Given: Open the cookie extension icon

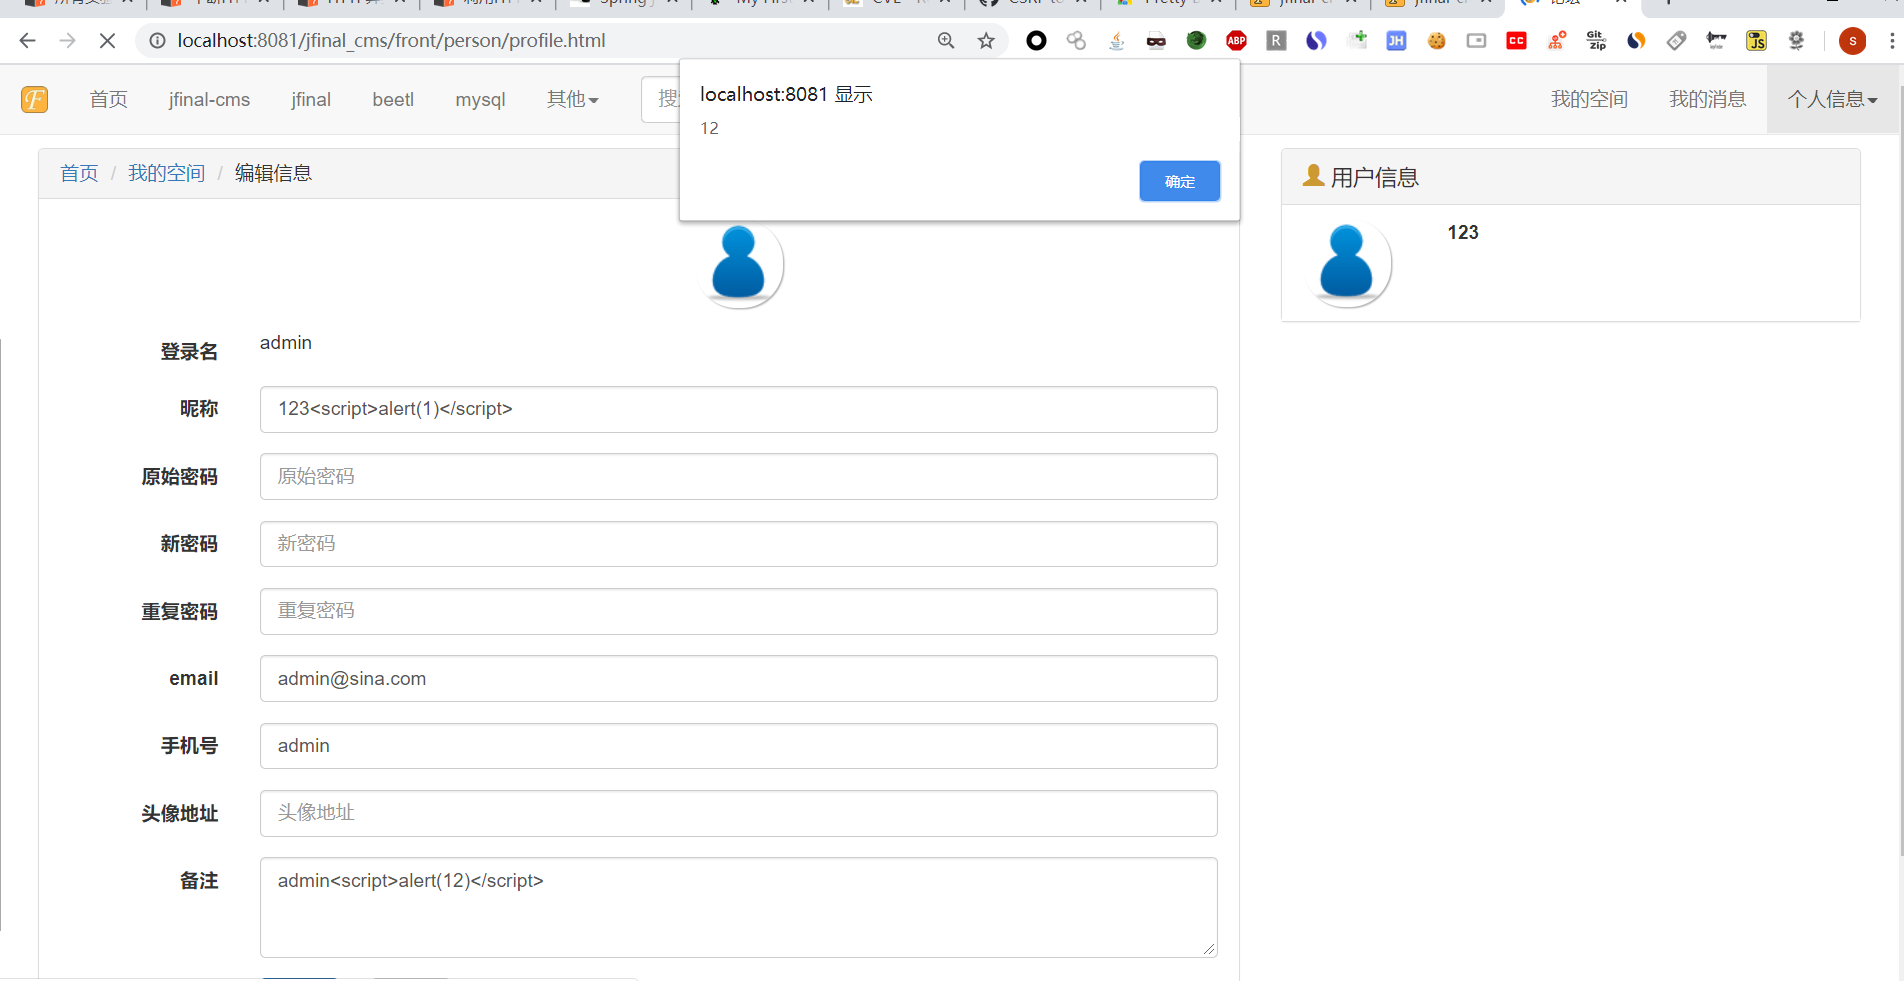Looking at the screenshot, I should [x=1436, y=41].
